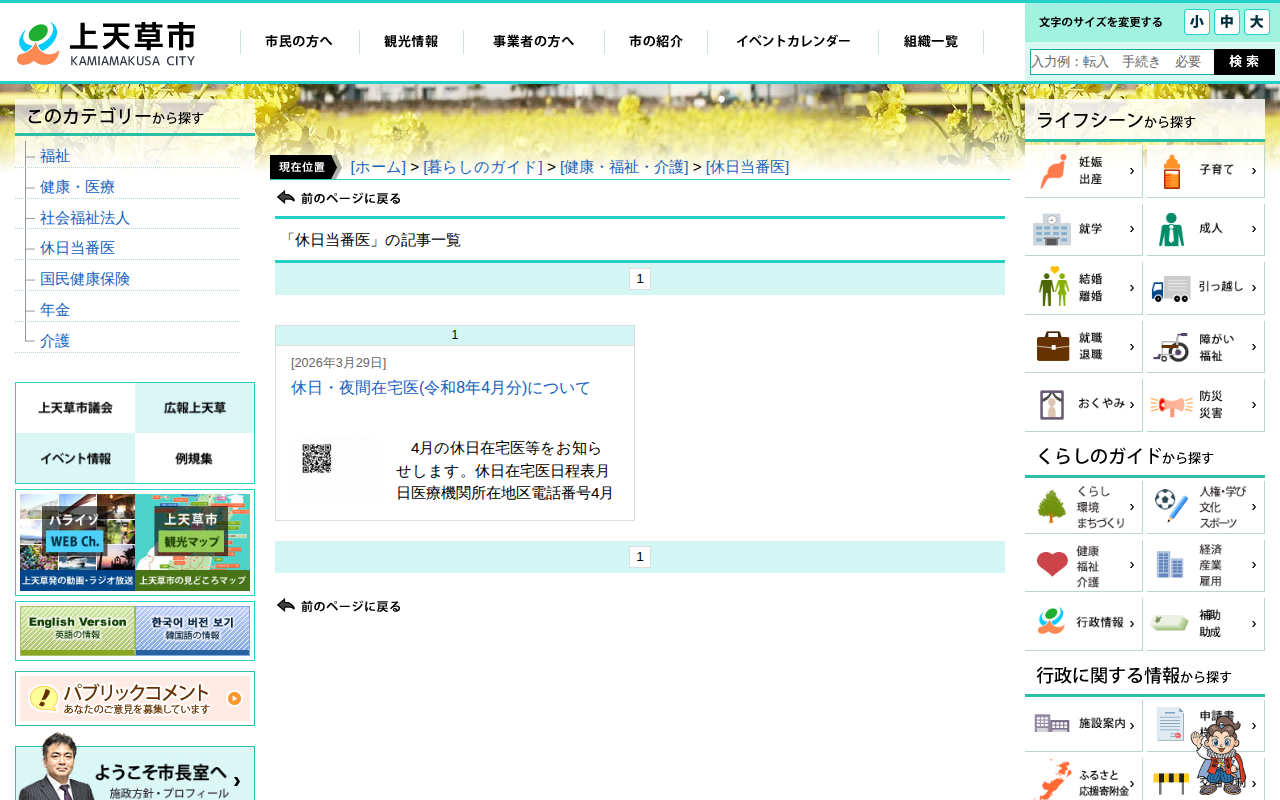The height and width of the screenshot is (800, 1280).
Task: Open the 観光情報 menu item
Action: tap(411, 42)
